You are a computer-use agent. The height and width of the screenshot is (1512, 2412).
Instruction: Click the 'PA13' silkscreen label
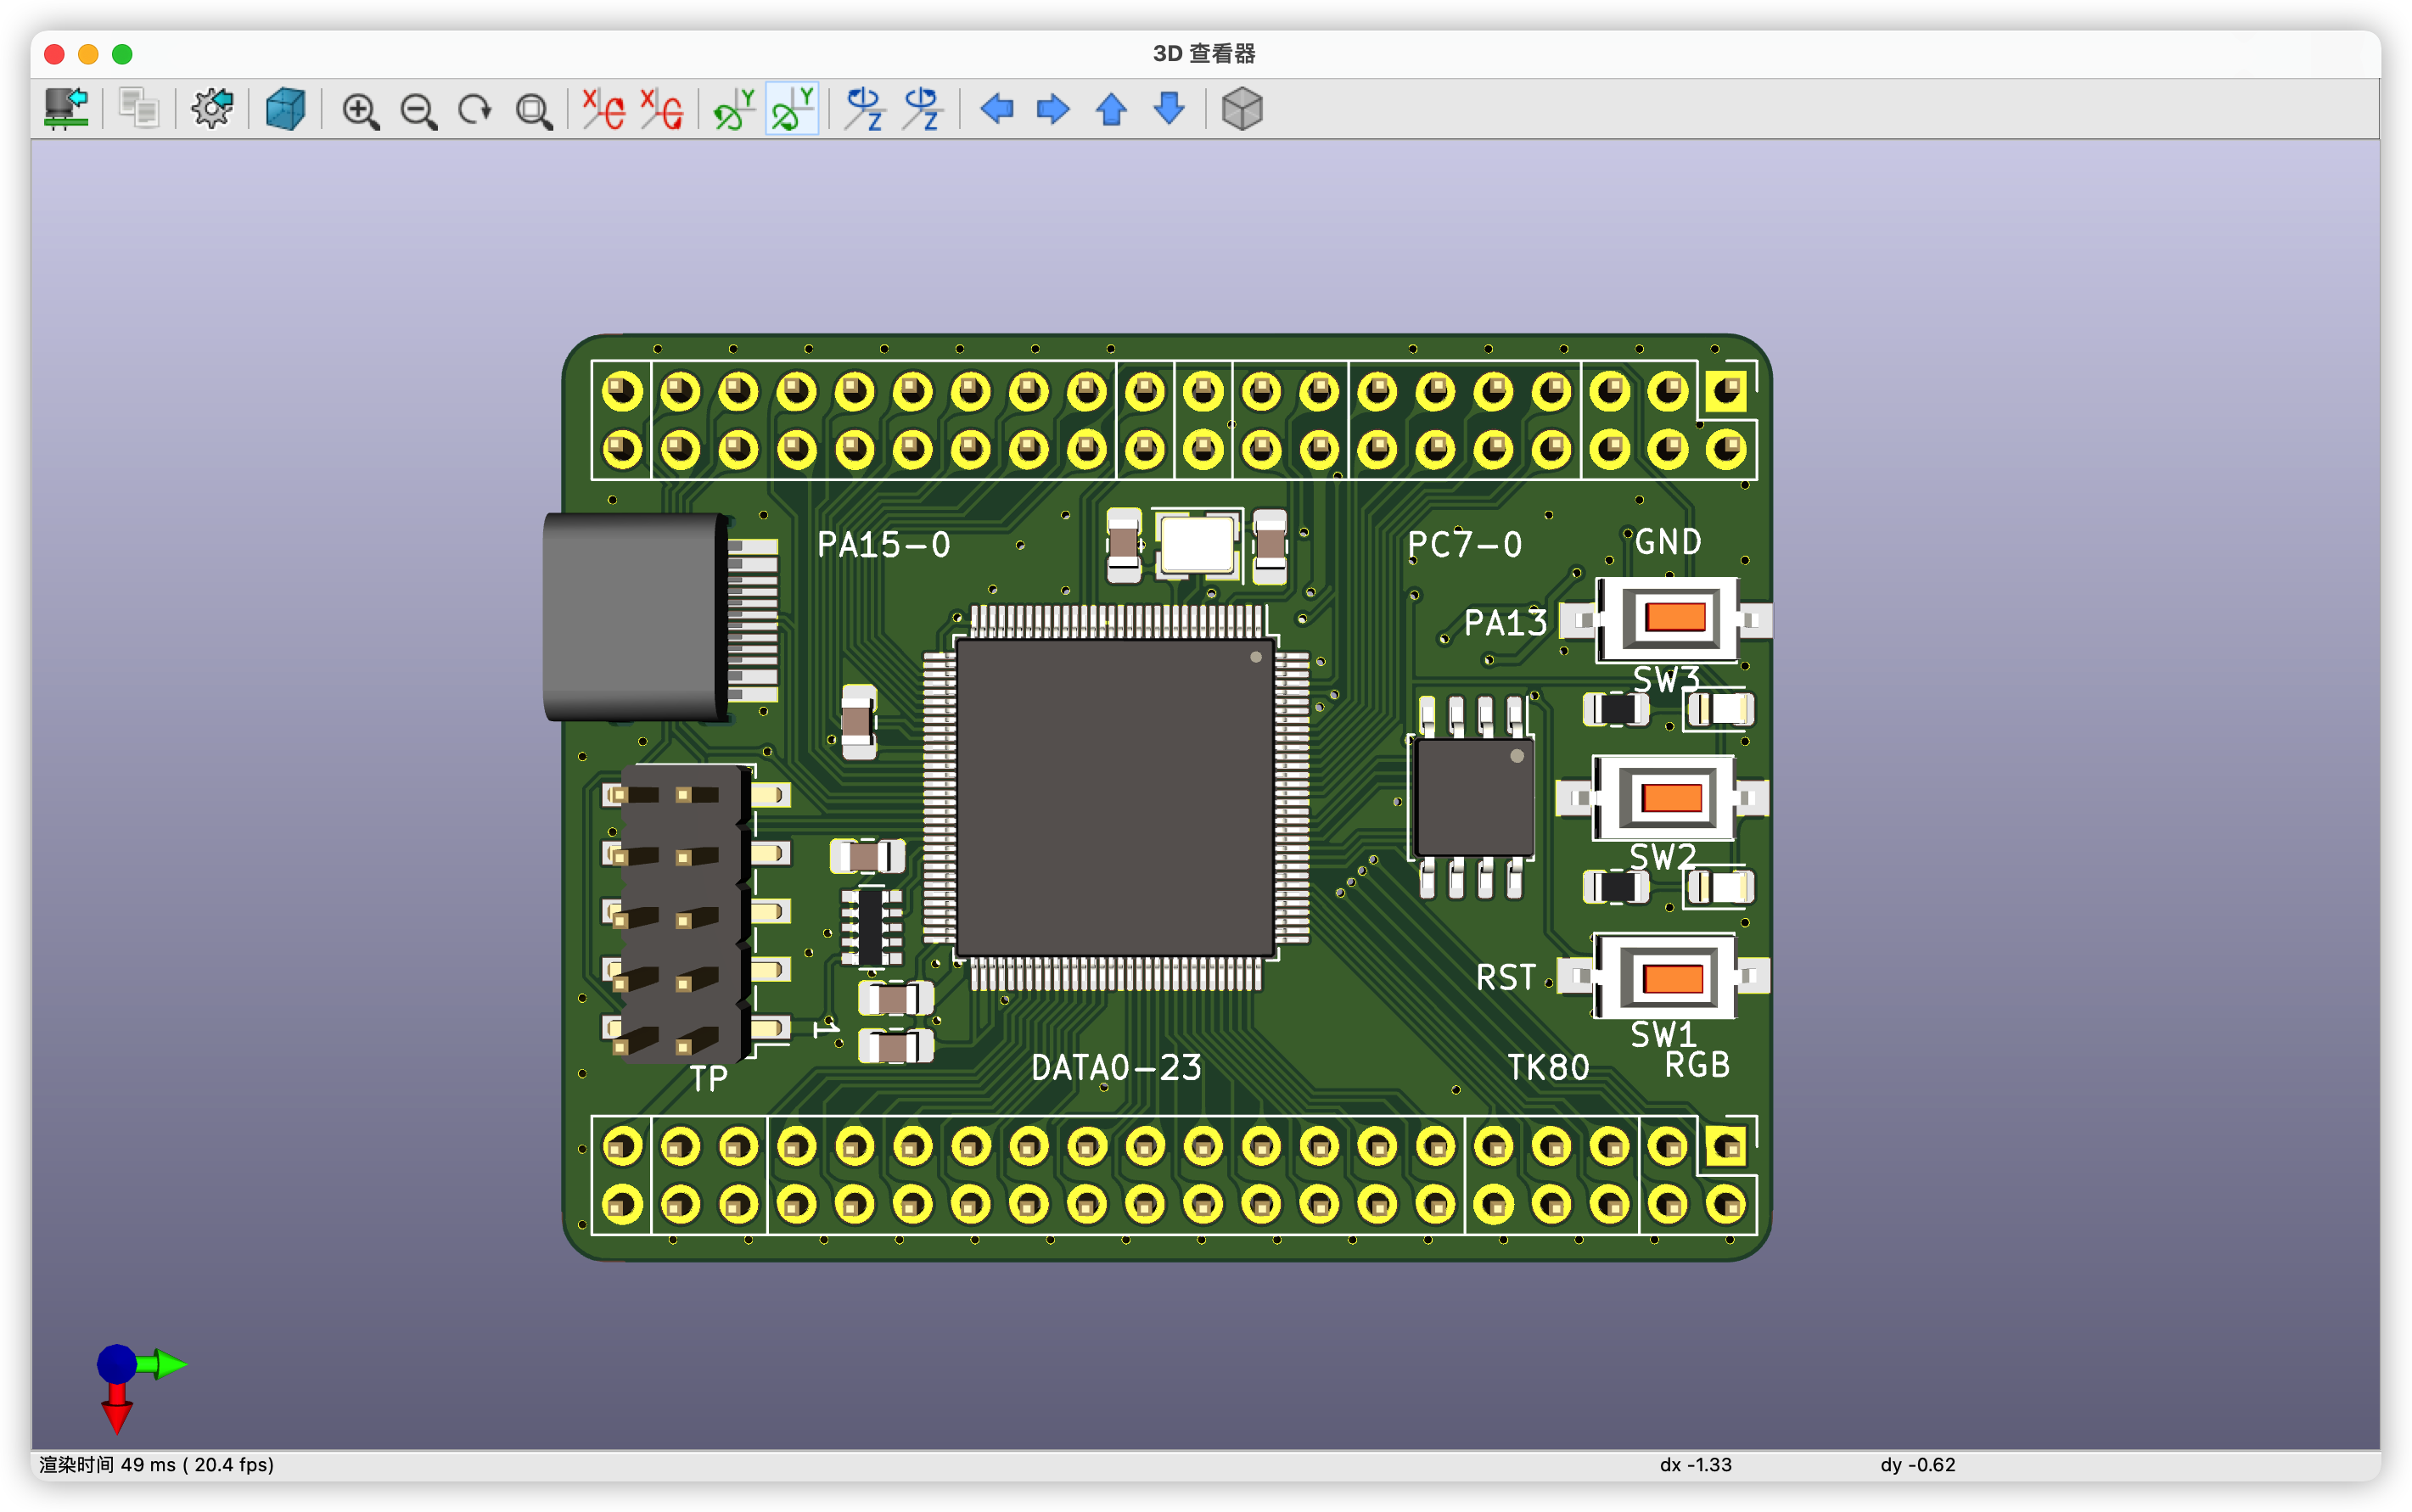(1505, 623)
